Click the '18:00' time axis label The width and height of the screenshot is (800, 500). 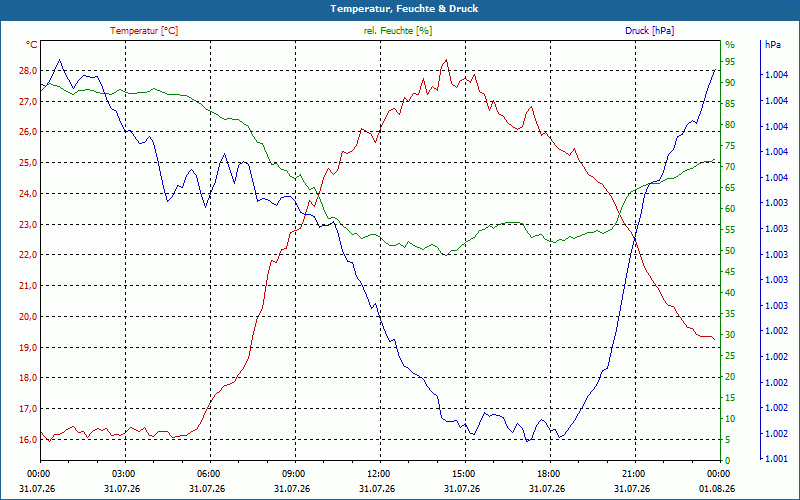point(550,474)
